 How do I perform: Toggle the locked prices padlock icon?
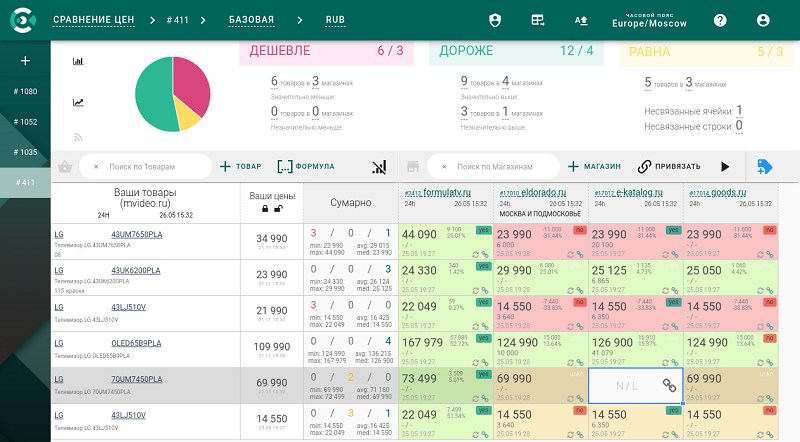point(265,209)
